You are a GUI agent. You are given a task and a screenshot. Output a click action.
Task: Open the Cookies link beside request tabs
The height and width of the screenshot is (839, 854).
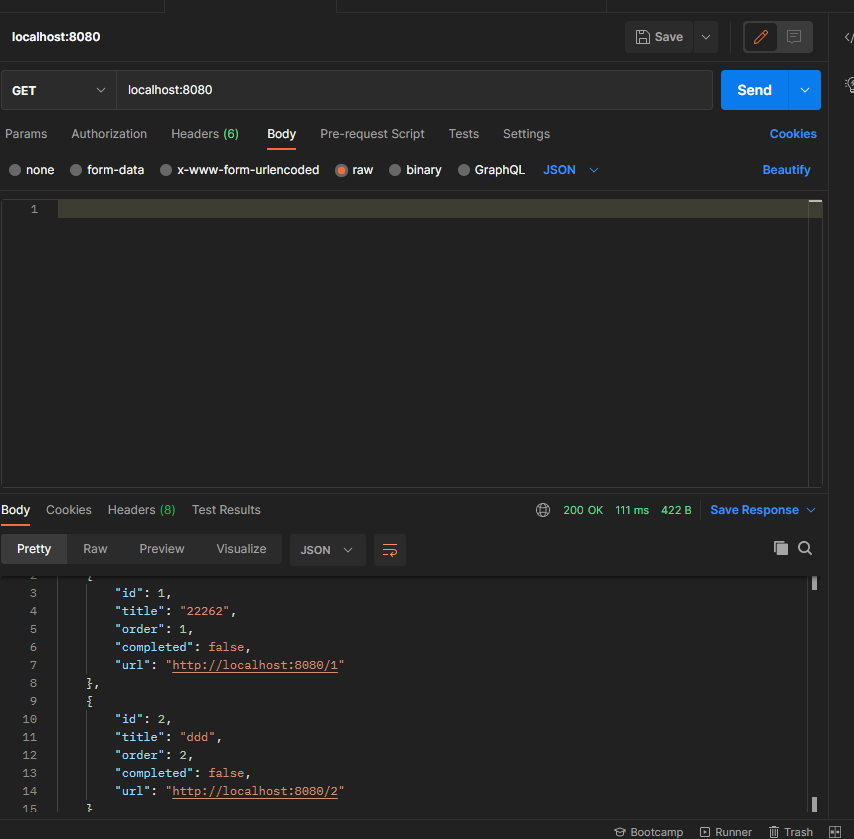pyautogui.click(x=792, y=134)
